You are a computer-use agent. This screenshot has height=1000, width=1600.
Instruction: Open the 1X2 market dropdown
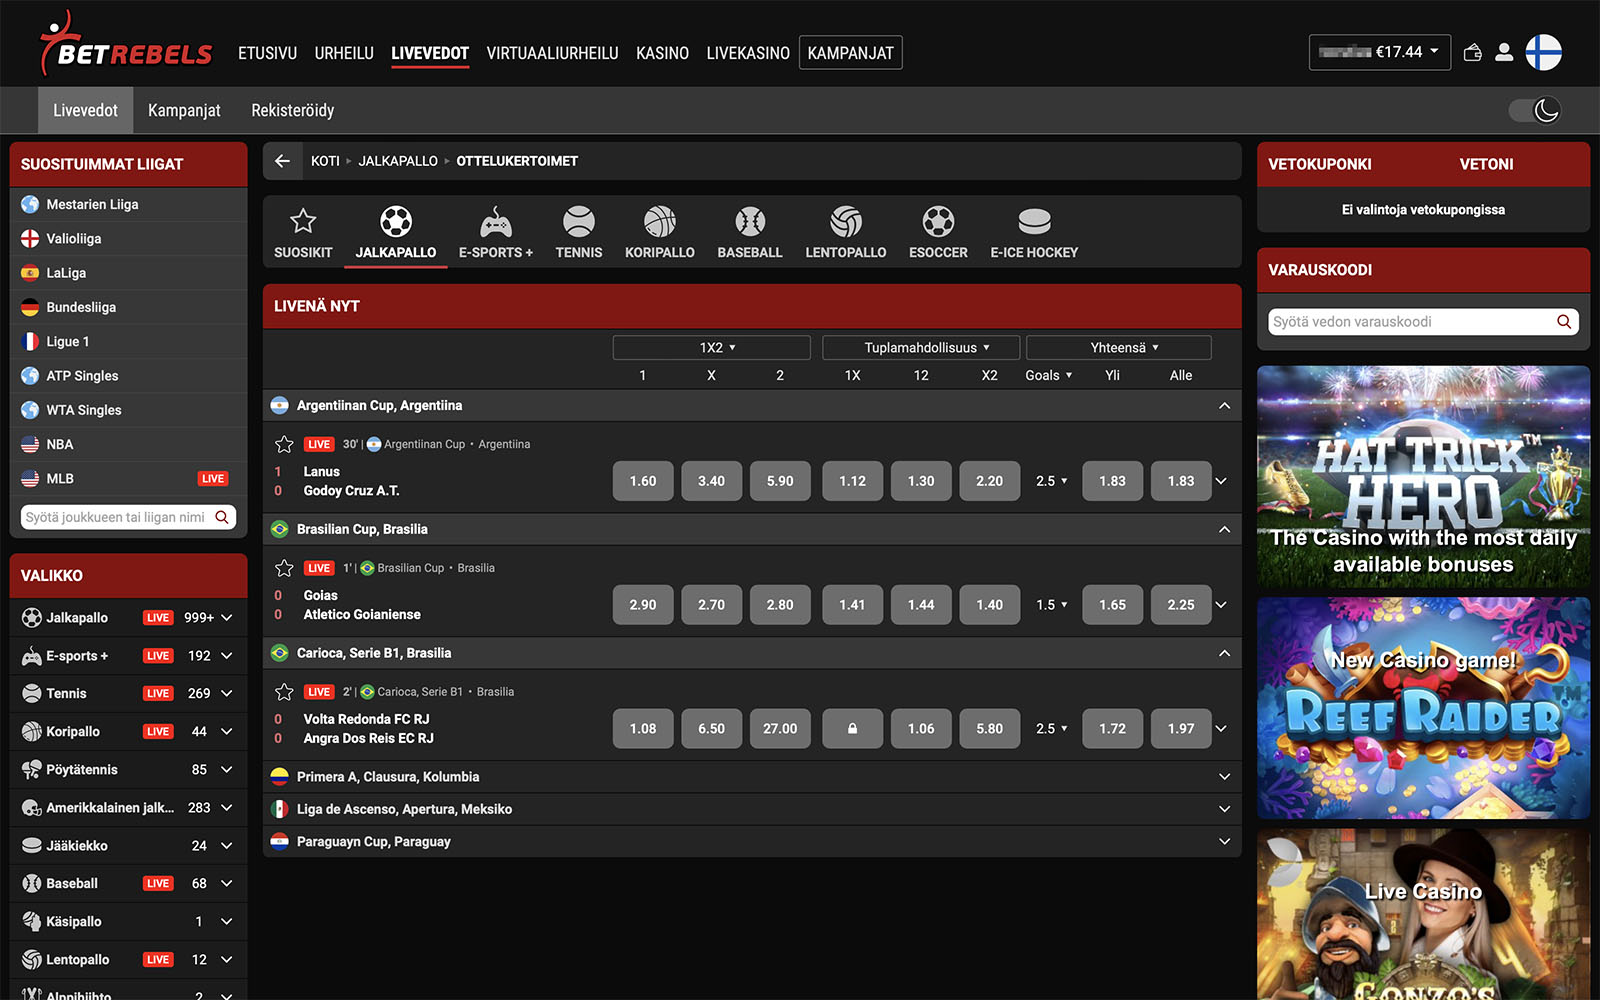(x=711, y=348)
